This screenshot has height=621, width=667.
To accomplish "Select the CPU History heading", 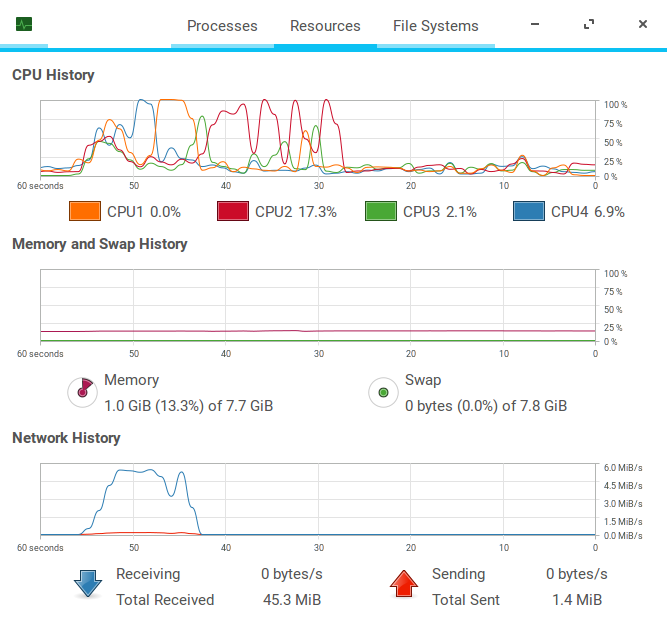I will [53, 75].
